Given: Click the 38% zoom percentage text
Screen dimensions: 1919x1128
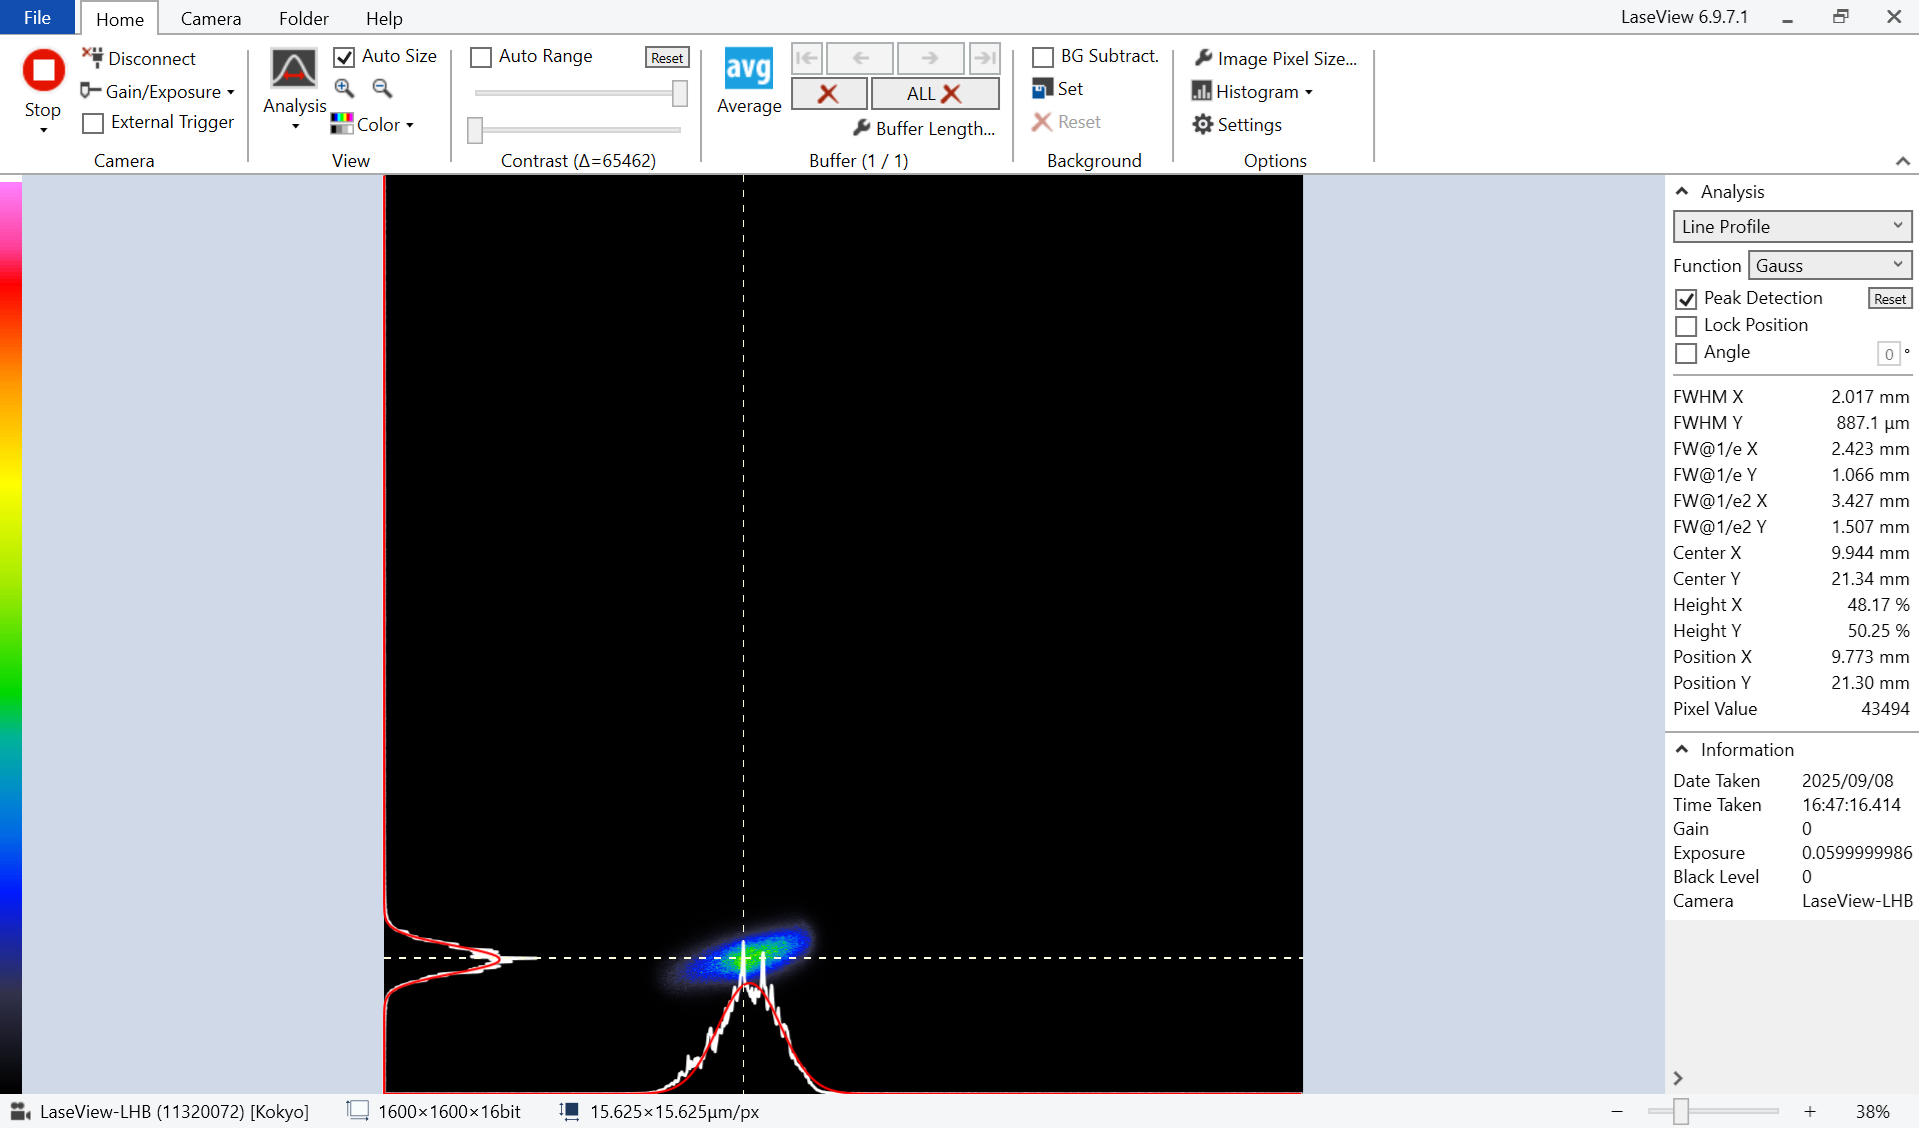Looking at the screenshot, I should point(1872,1111).
